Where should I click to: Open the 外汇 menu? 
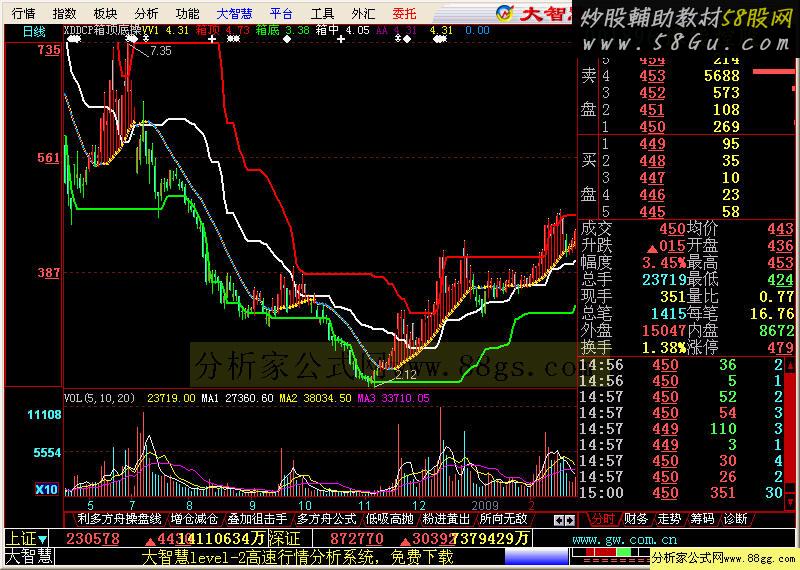363,13
